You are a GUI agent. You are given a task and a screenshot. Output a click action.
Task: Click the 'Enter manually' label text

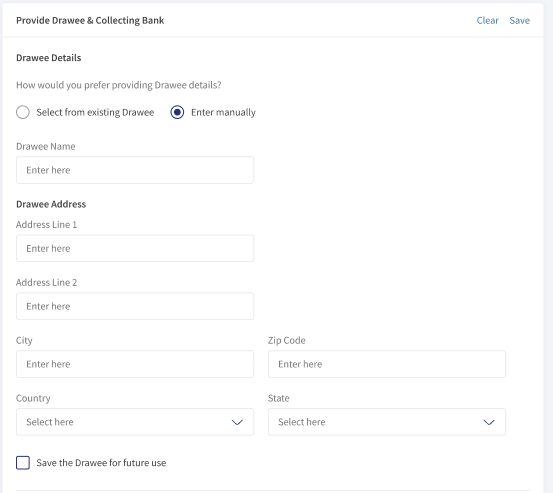pyautogui.click(x=223, y=112)
